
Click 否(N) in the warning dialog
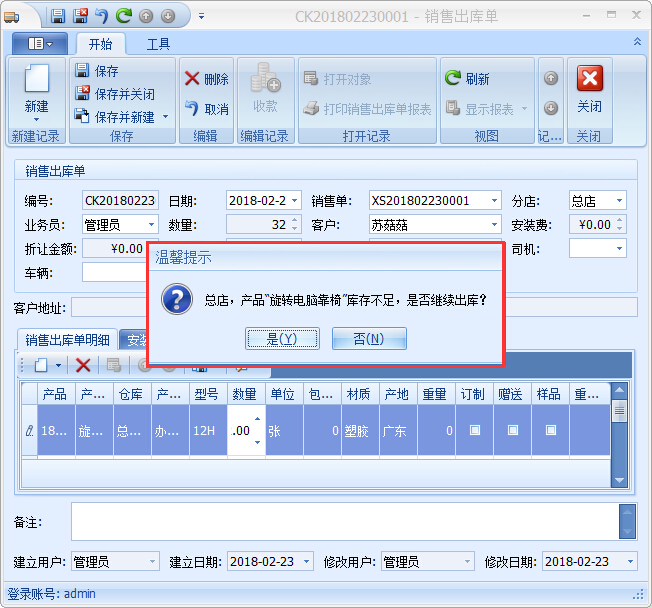(x=368, y=339)
